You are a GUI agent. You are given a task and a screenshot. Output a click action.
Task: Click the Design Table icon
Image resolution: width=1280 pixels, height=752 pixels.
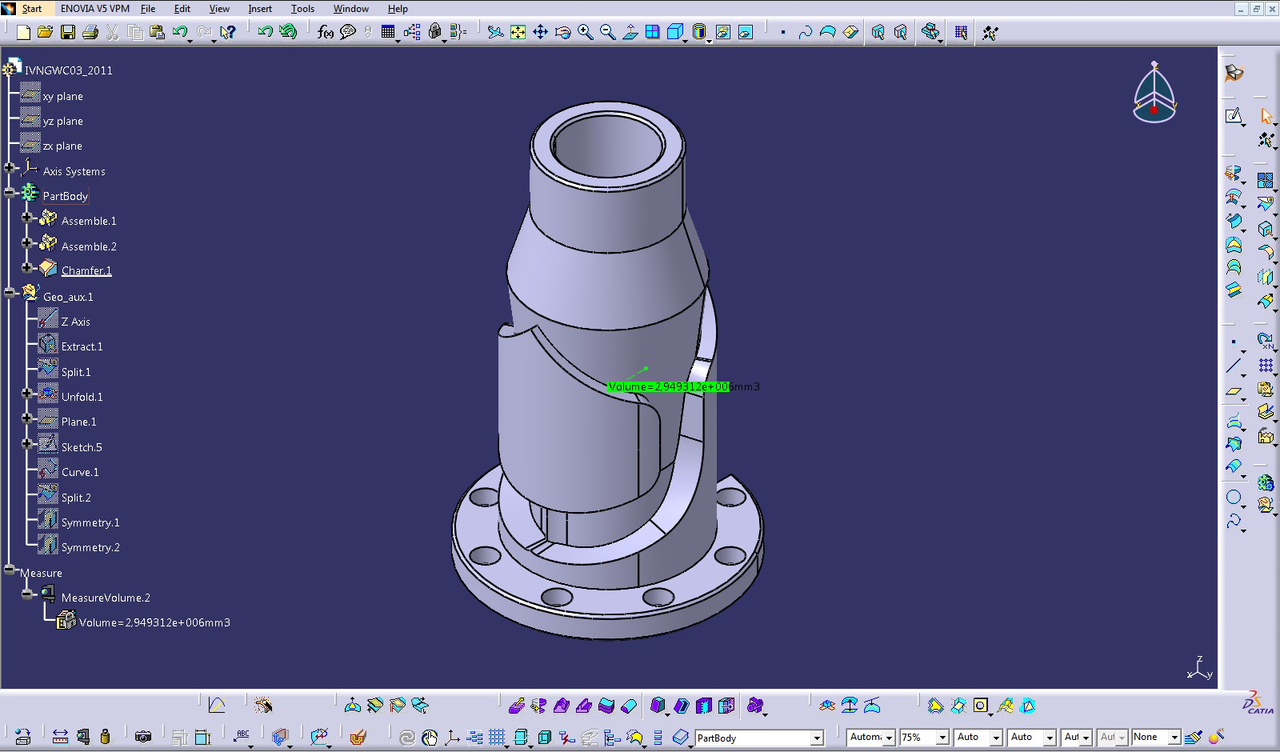(388, 32)
